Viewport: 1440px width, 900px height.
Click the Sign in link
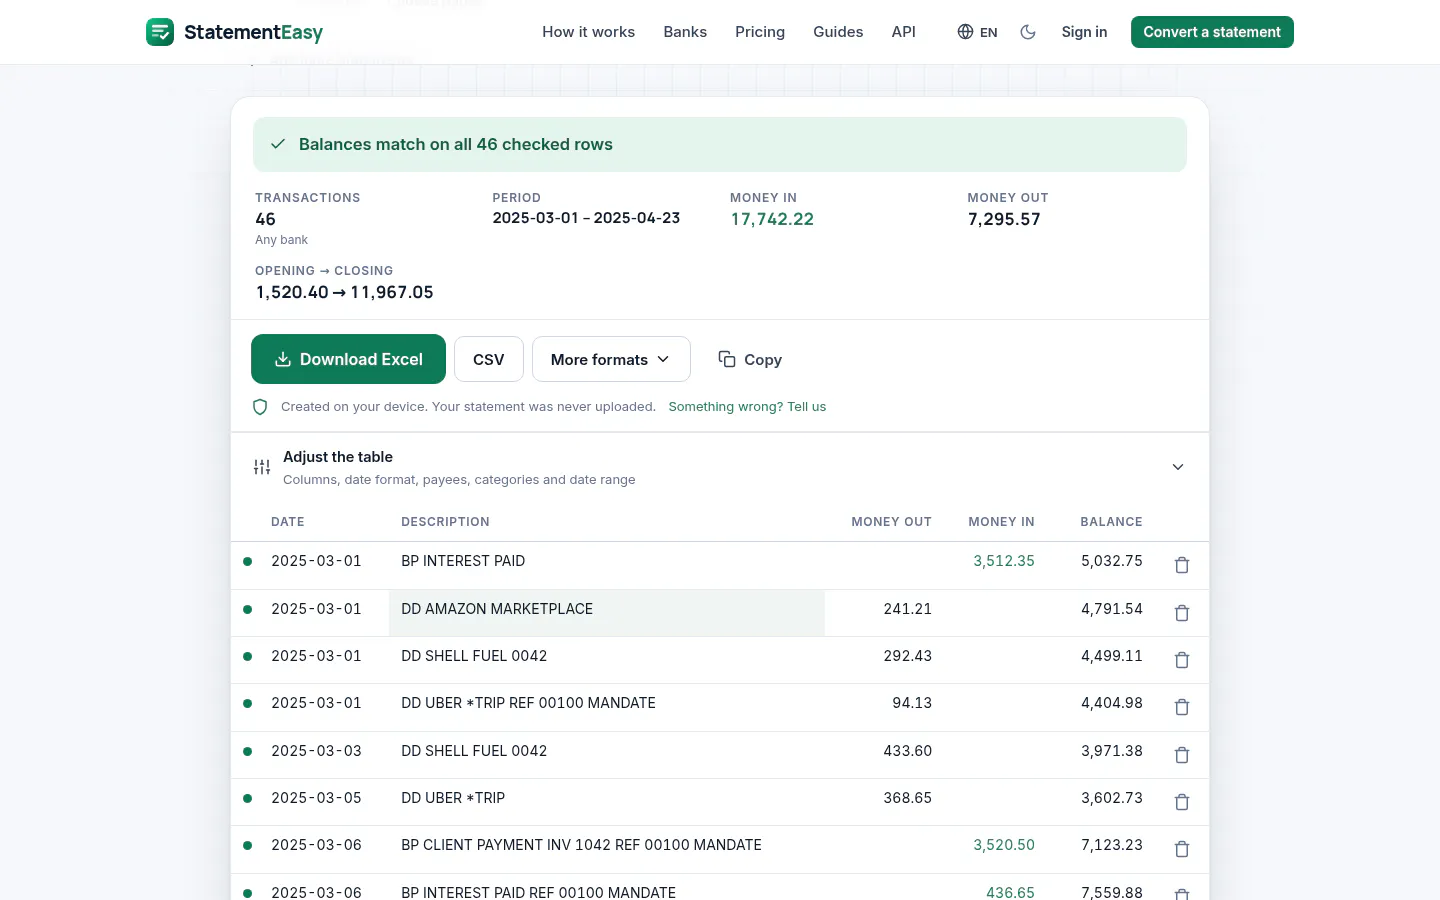[x=1084, y=32]
